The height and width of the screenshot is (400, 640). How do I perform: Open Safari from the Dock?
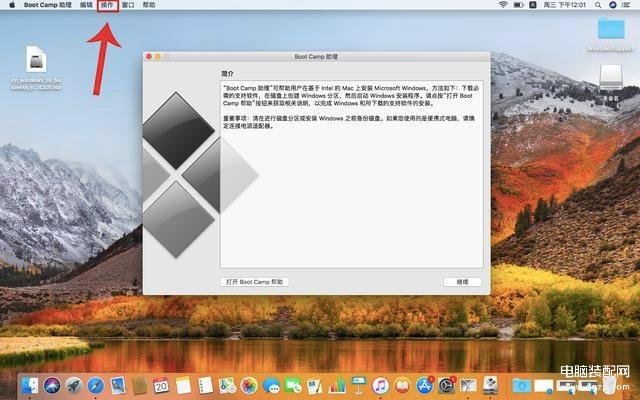(96, 385)
